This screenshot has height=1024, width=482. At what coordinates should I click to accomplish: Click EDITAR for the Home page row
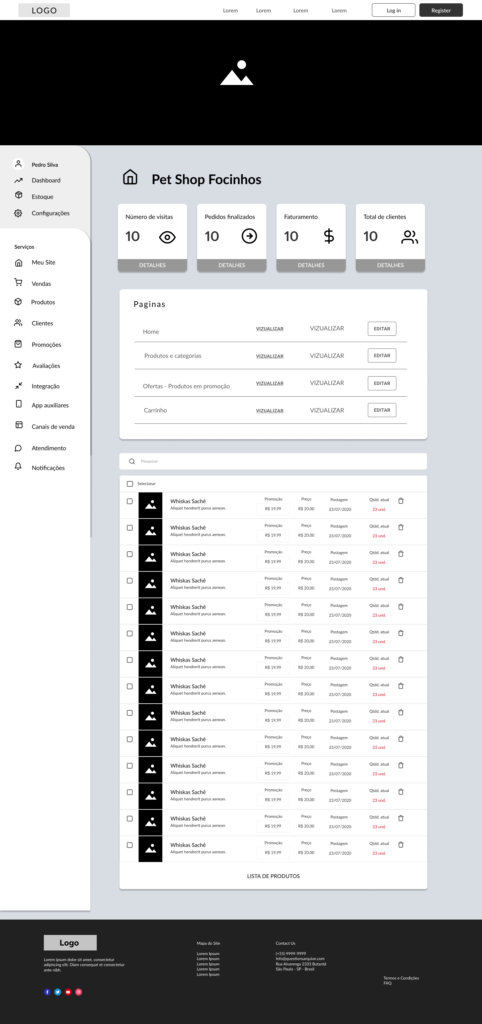[382, 328]
